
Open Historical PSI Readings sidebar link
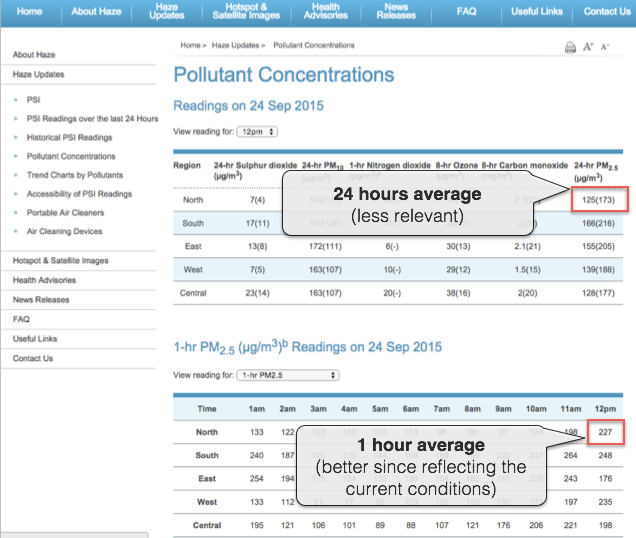click(x=69, y=138)
